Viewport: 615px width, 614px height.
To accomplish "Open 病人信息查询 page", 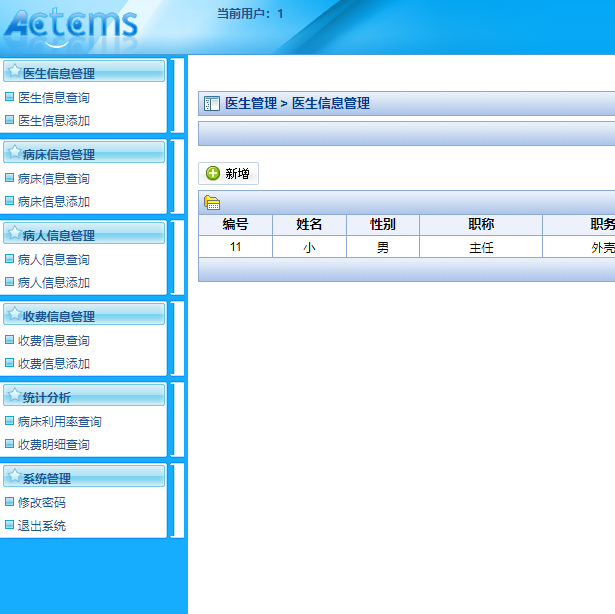I will [x=54, y=259].
